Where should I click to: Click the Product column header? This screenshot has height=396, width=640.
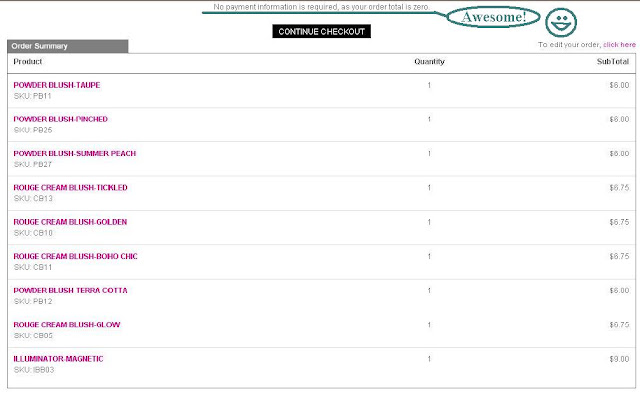[28, 62]
